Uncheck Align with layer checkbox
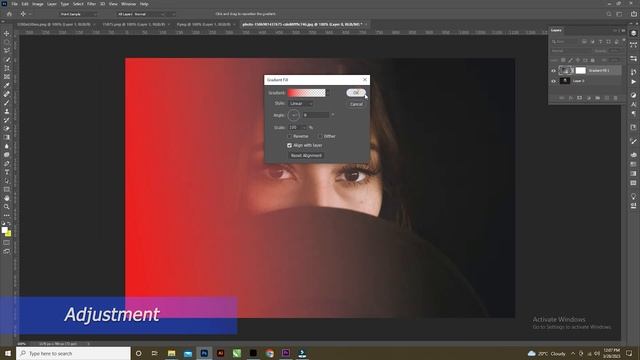This screenshot has width=640, height=360. tap(289, 145)
